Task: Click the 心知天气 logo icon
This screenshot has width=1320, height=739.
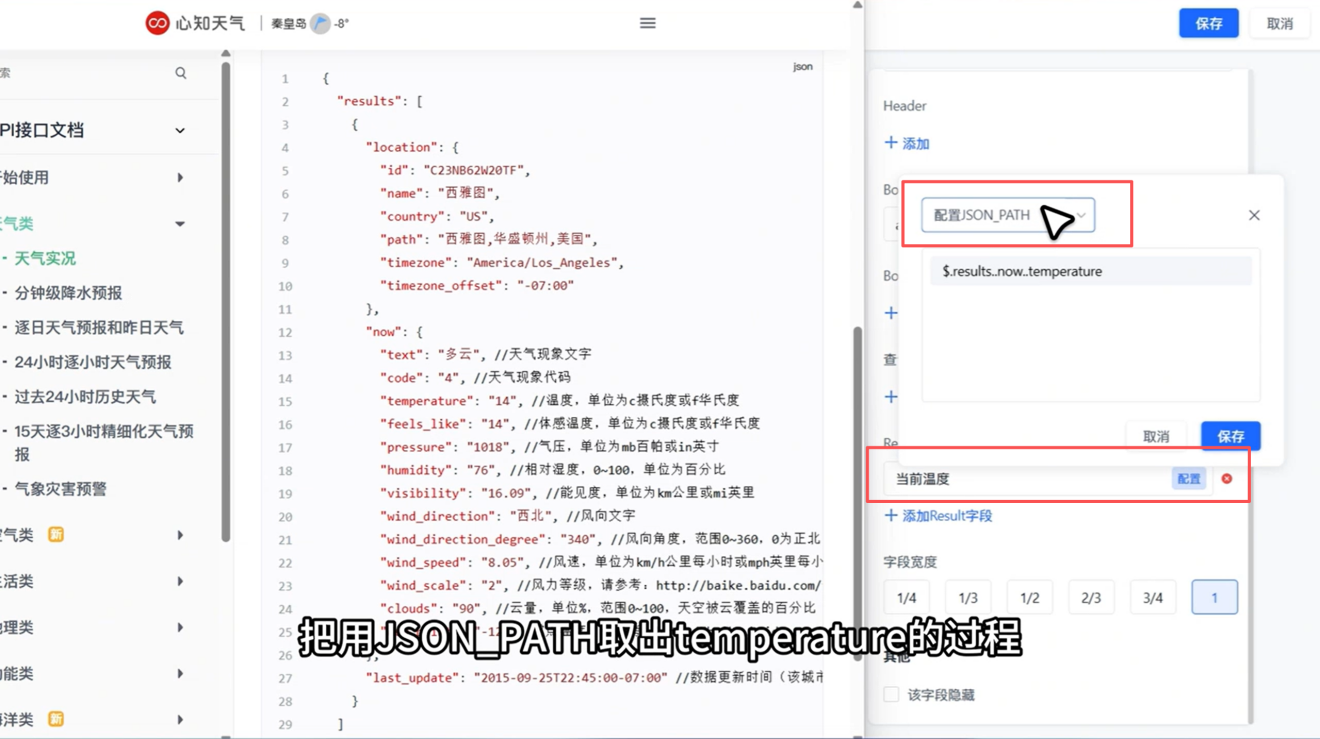Action: pos(157,23)
